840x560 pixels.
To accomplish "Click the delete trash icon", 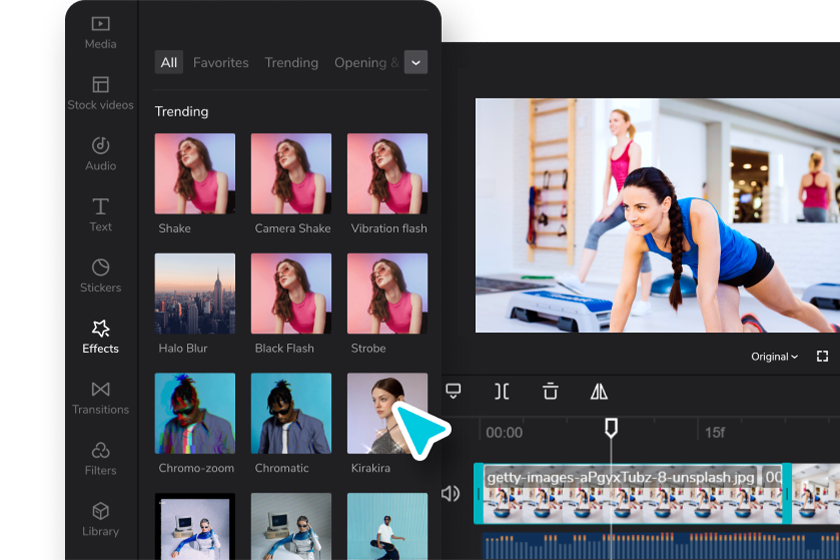I will click(x=550, y=391).
